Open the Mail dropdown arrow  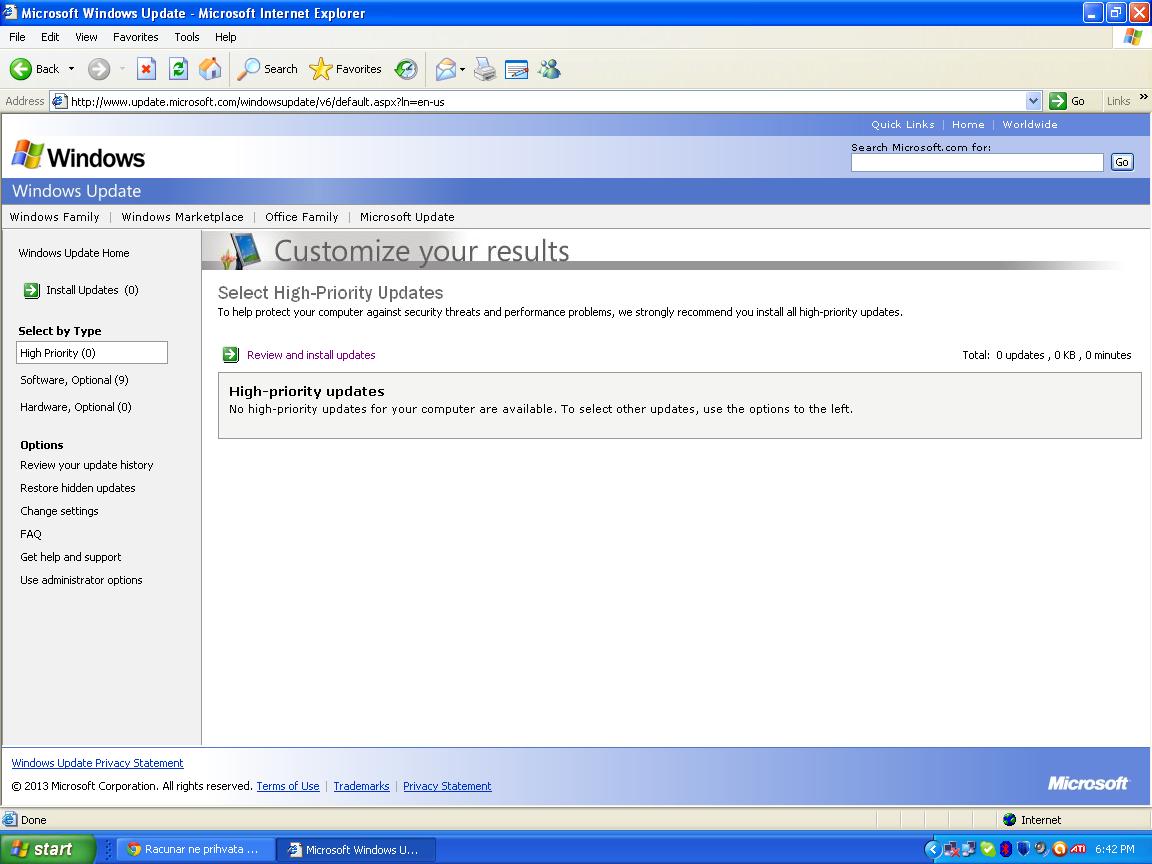[x=462, y=70]
